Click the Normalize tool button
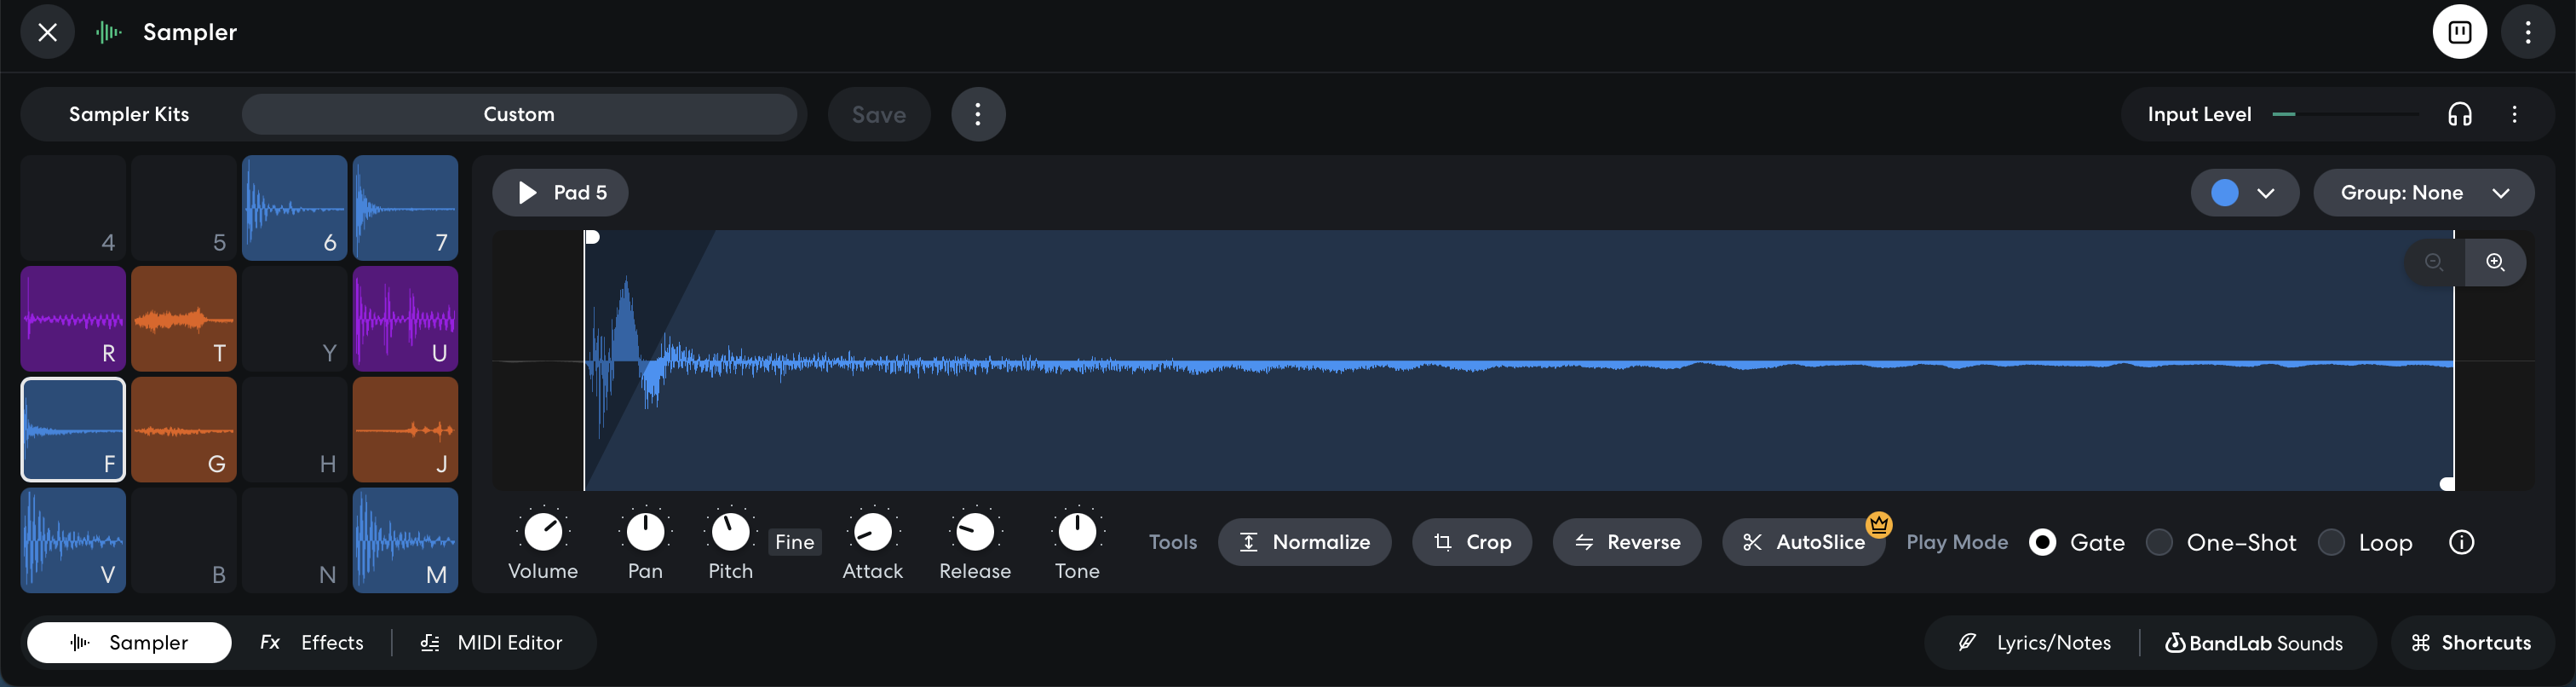The height and width of the screenshot is (687, 2576). pyautogui.click(x=1304, y=542)
